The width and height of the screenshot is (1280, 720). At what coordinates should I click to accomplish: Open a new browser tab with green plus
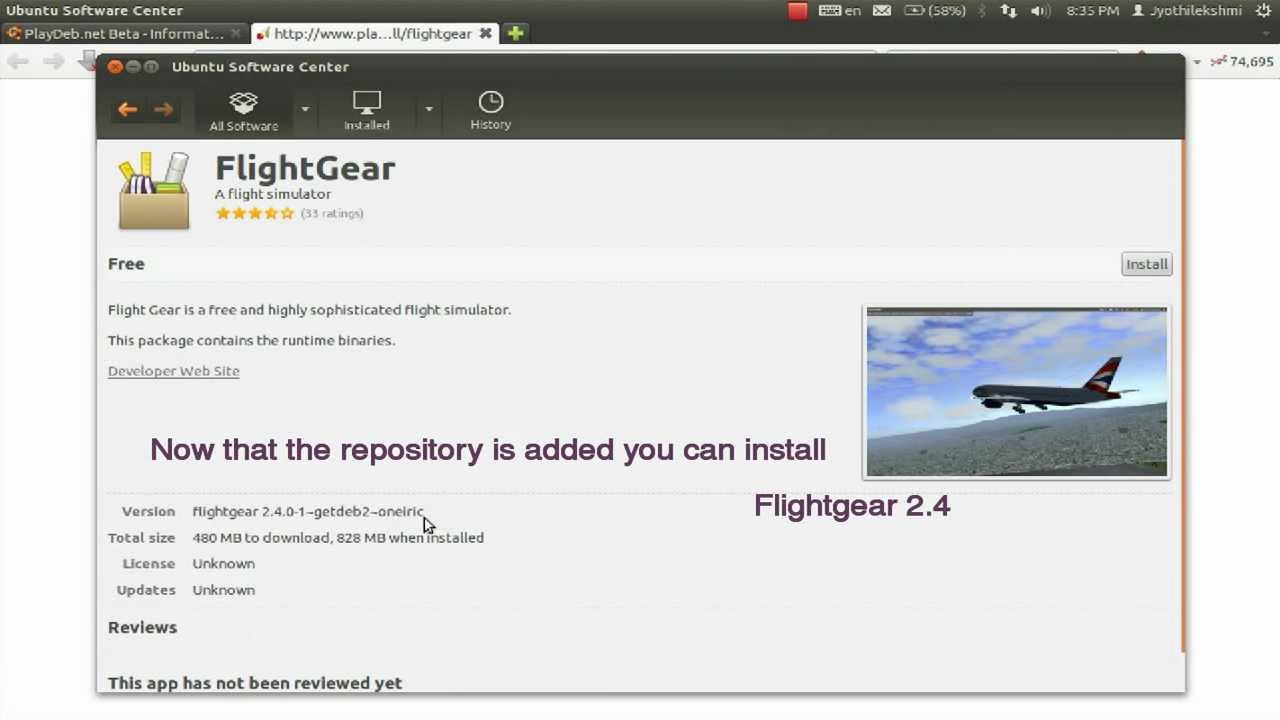pos(515,33)
